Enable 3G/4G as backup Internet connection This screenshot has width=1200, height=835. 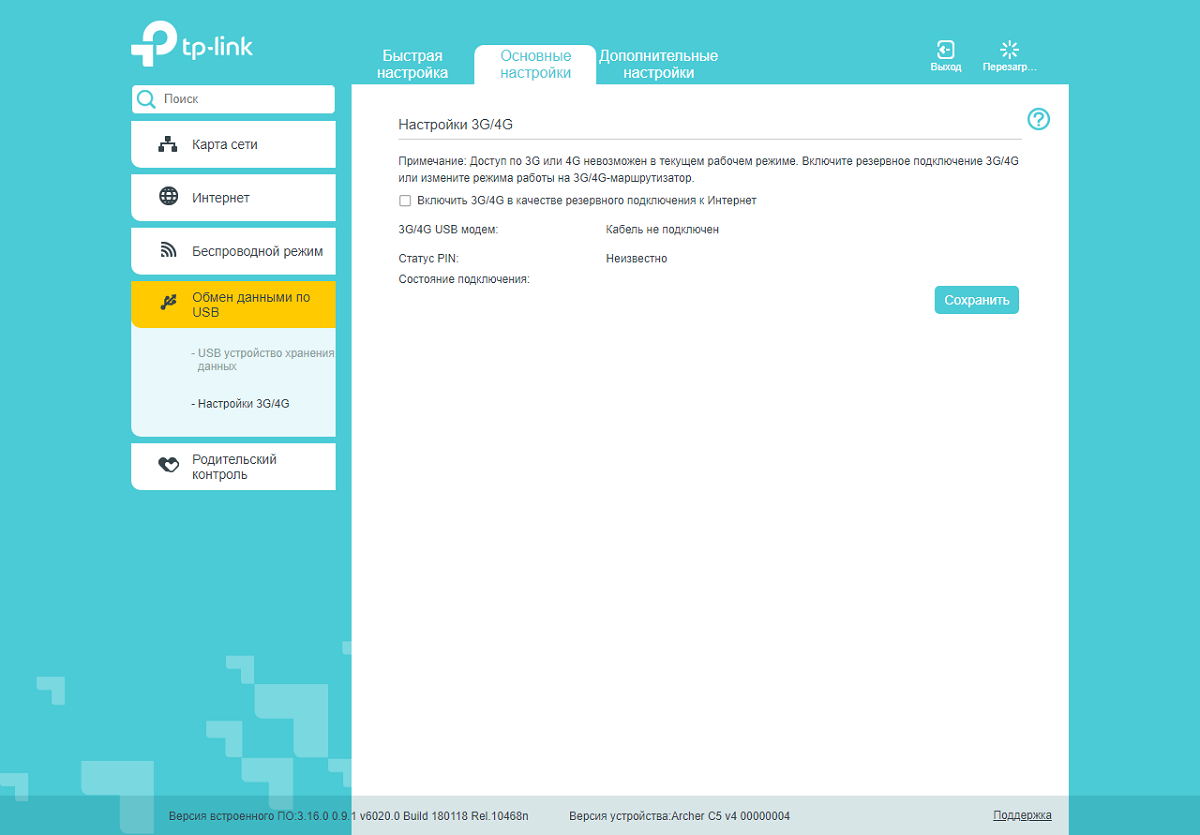(405, 201)
